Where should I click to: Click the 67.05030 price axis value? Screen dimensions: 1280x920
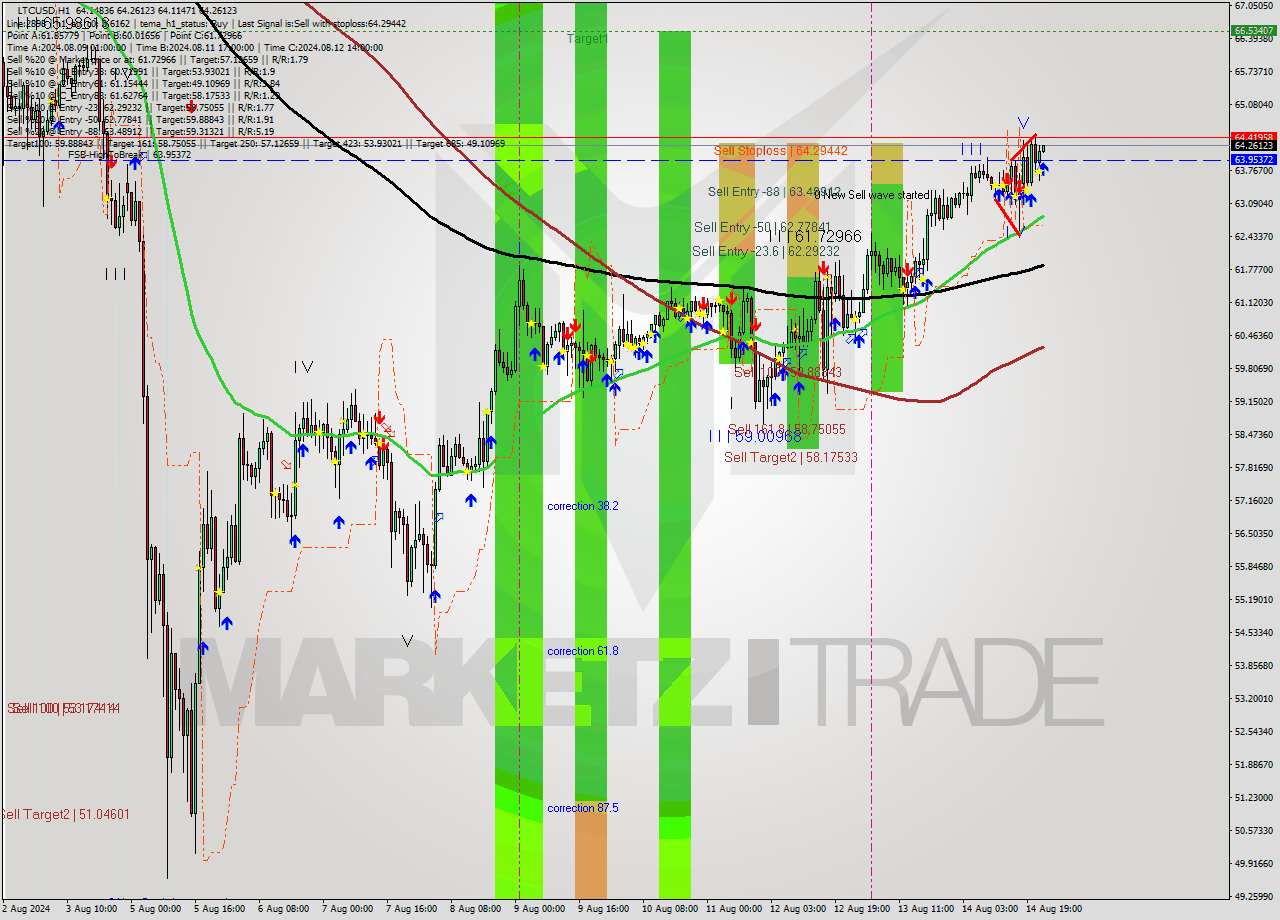1253,5
